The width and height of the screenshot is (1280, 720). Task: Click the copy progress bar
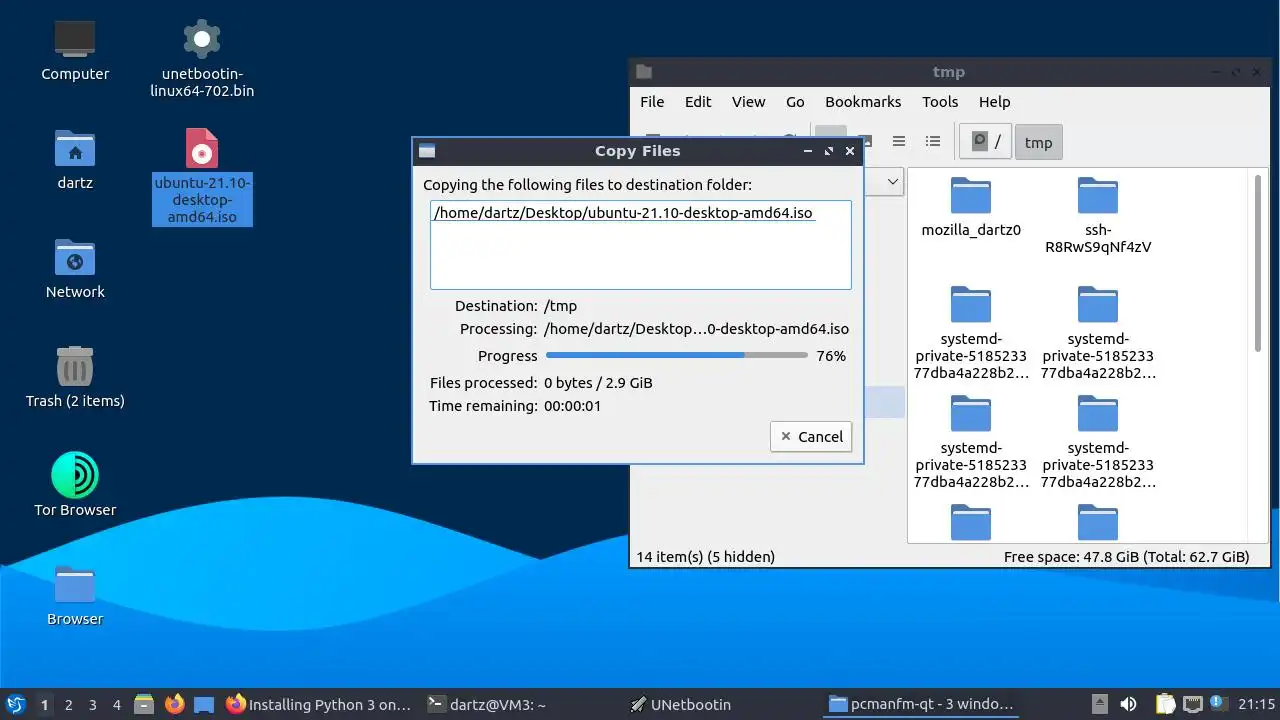point(677,355)
